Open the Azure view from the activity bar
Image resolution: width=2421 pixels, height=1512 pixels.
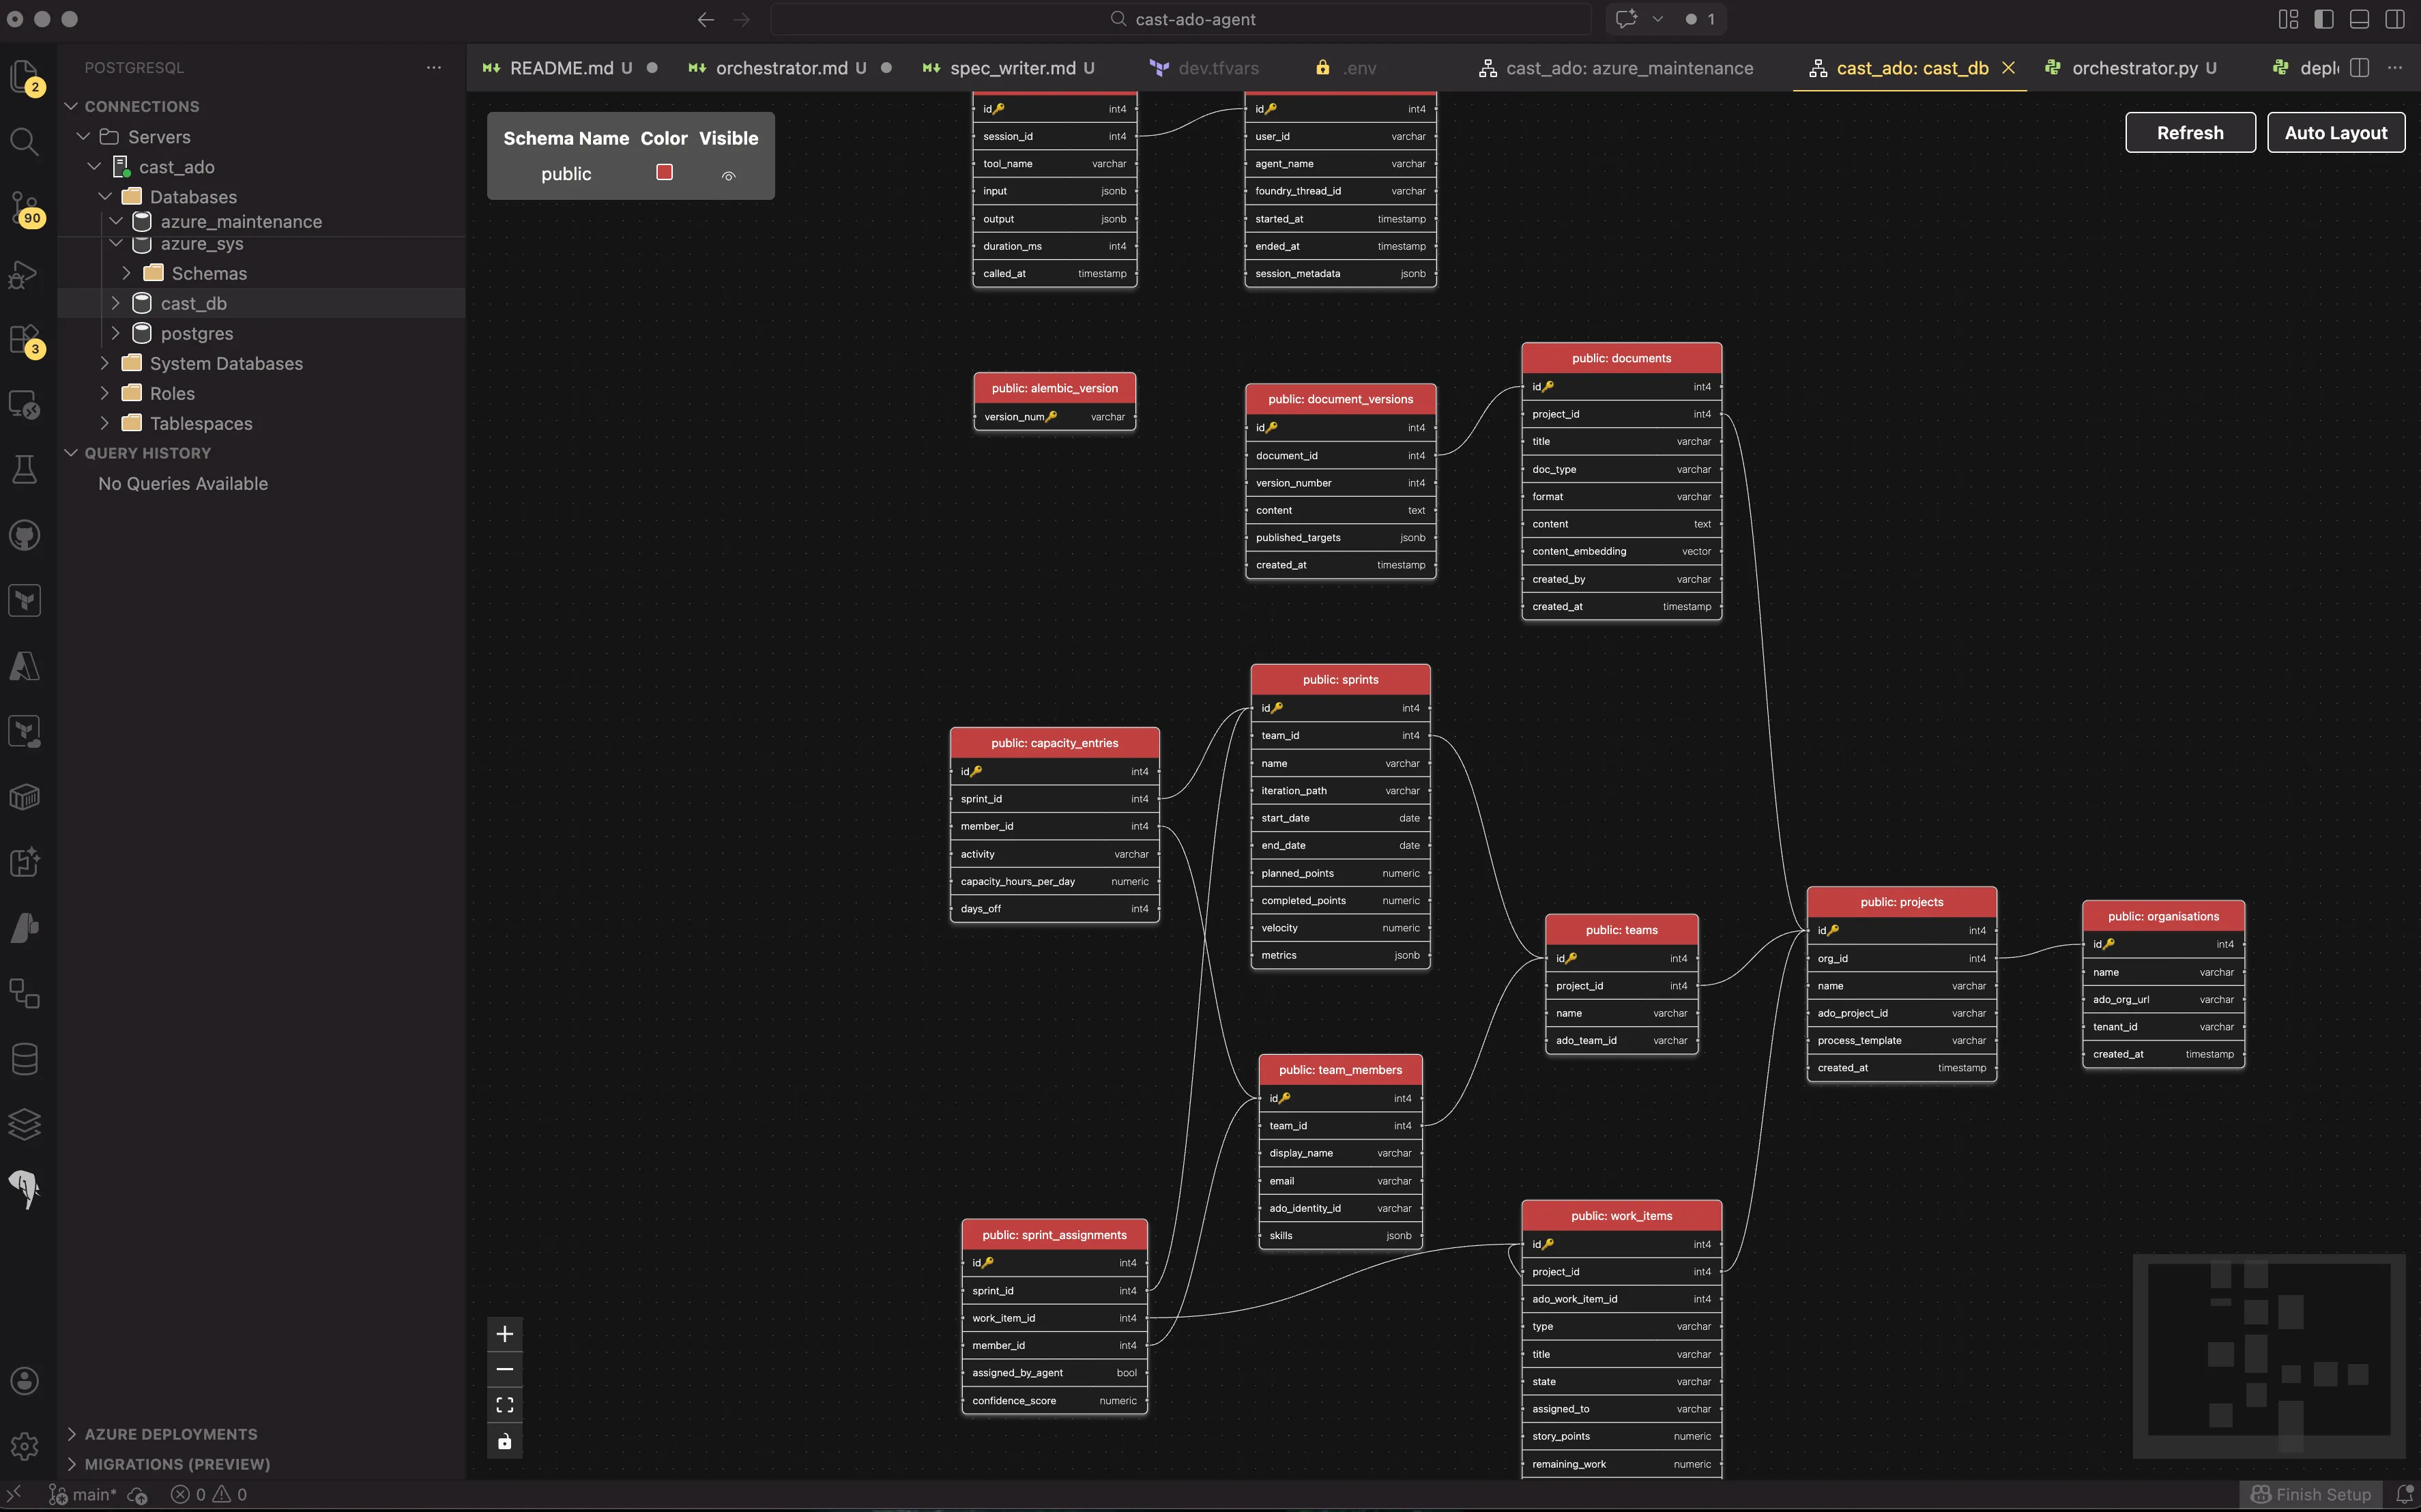click(24, 666)
